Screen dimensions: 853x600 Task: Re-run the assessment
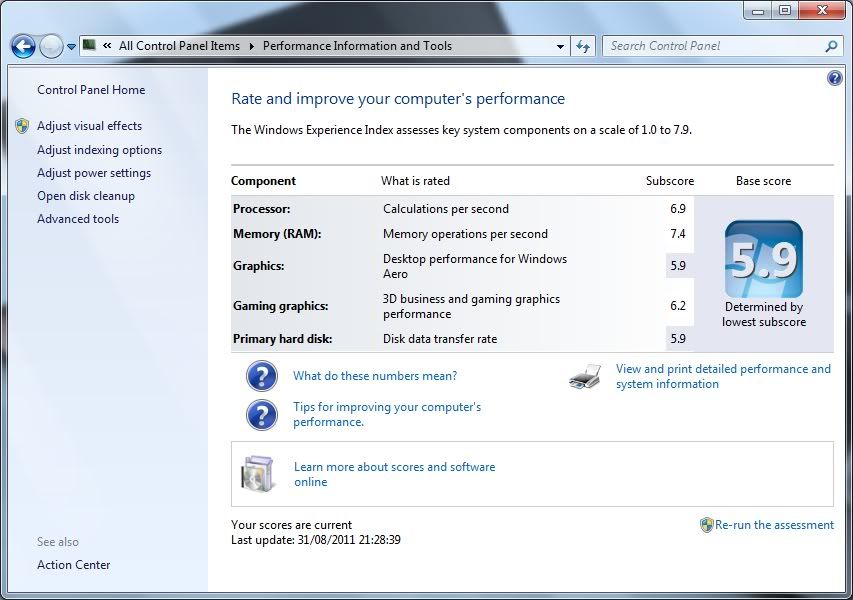tap(774, 525)
